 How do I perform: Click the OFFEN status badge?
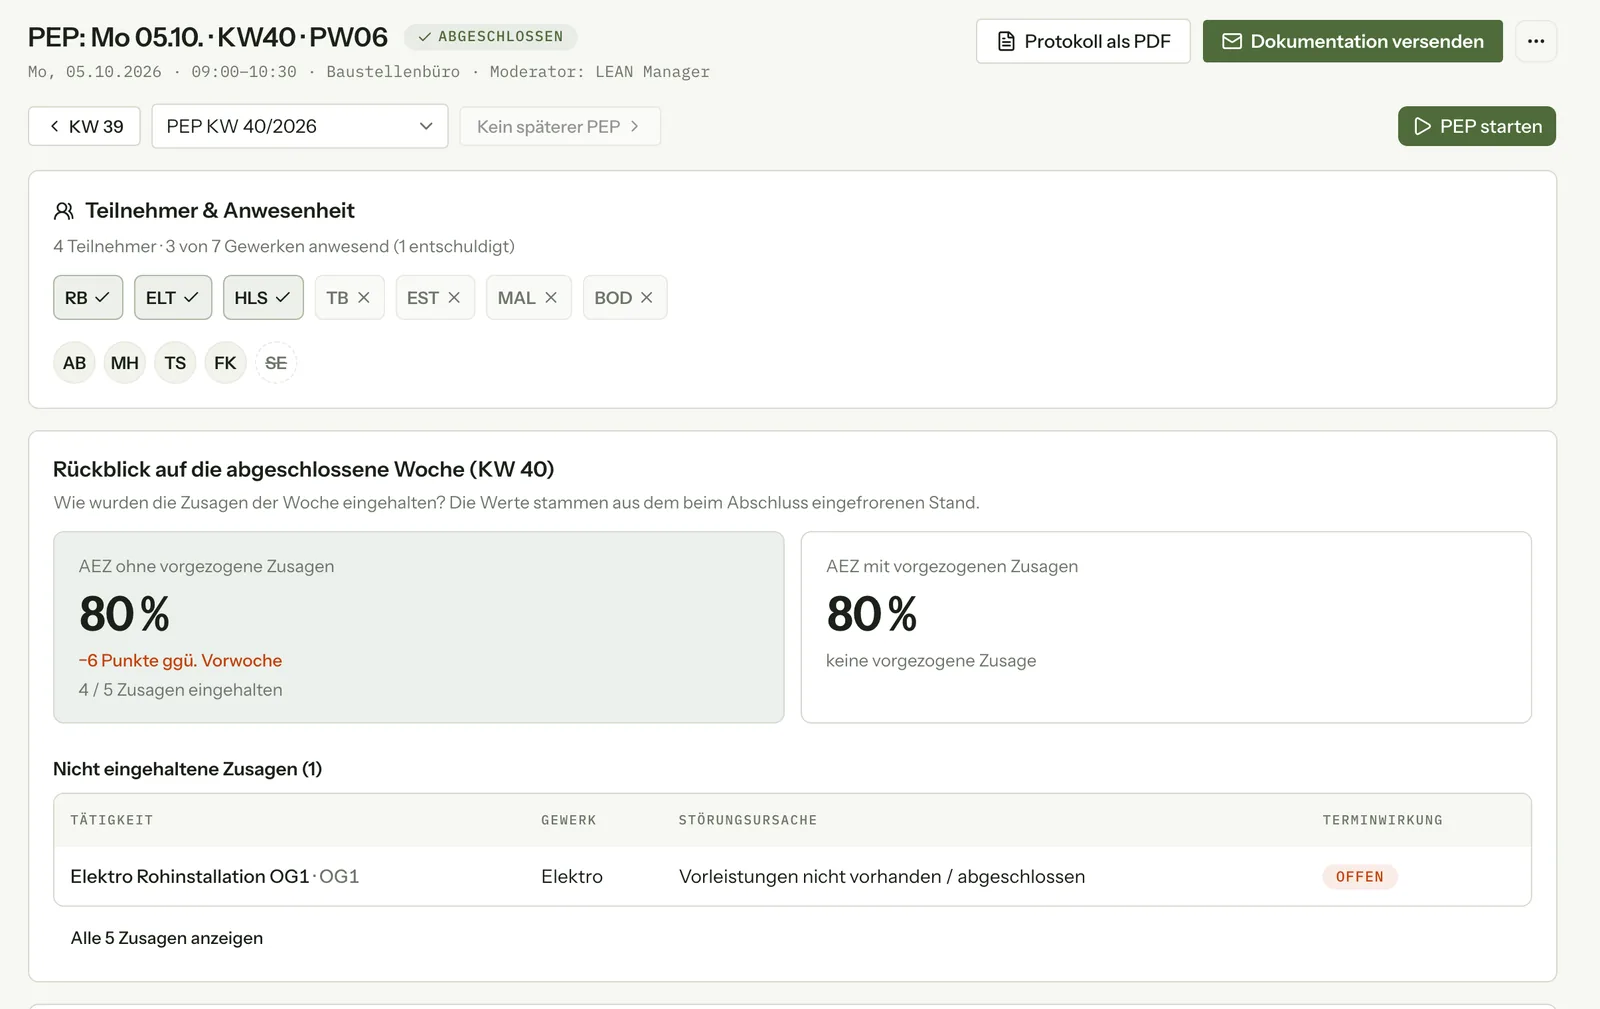pos(1360,877)
